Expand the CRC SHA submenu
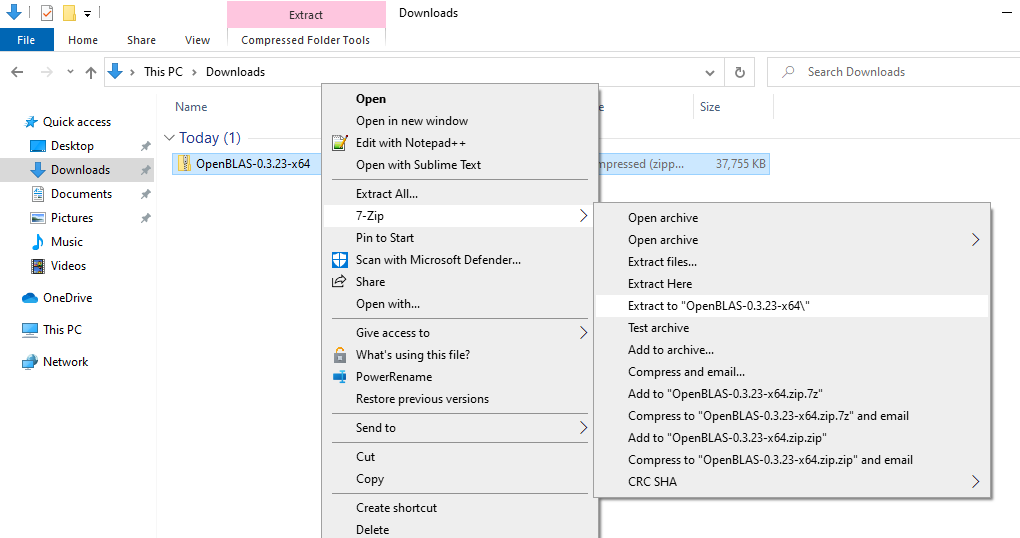1020x538 pixels. click(x=976, y=482)
